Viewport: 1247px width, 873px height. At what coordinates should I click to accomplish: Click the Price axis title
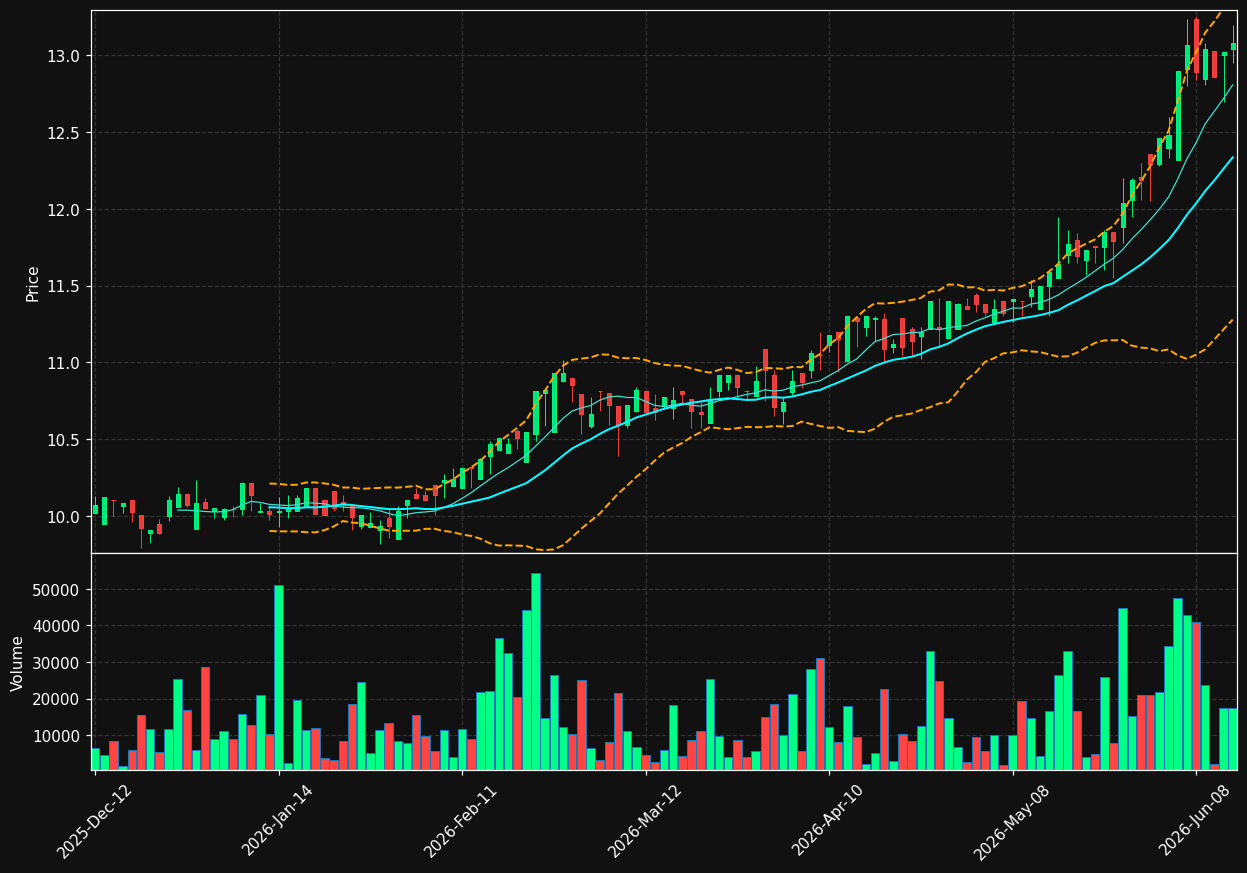pos(33,283)
